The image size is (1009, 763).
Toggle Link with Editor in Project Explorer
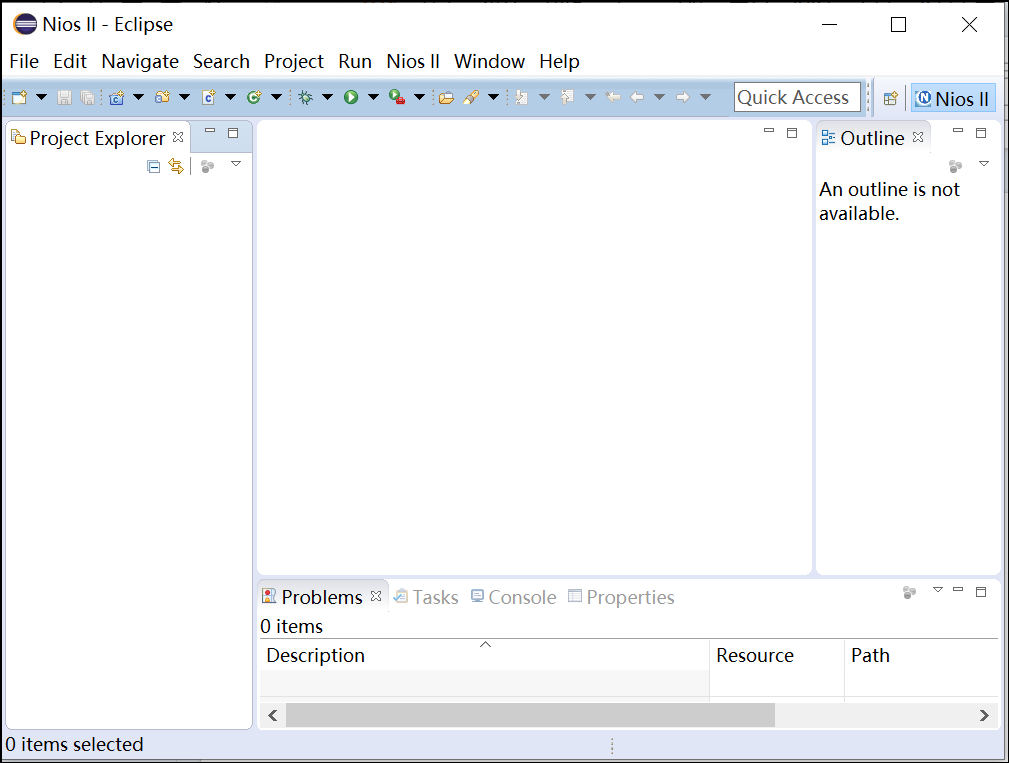176,166
